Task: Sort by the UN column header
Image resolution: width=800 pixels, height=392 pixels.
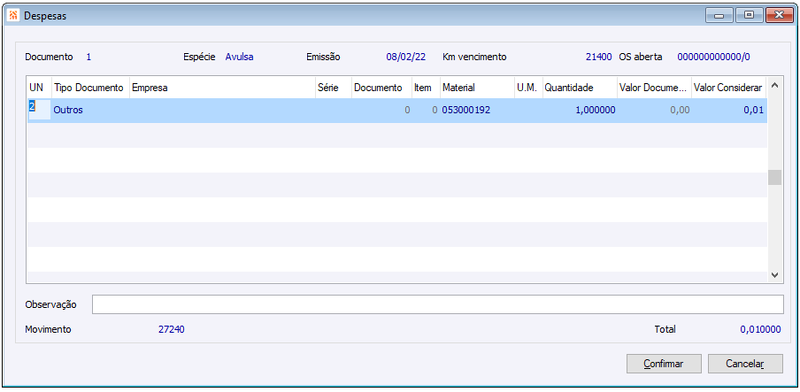Action: point(39,88)
